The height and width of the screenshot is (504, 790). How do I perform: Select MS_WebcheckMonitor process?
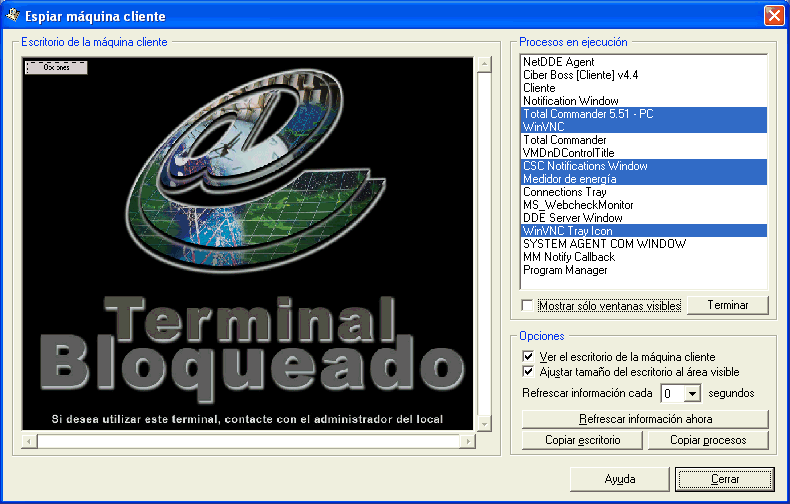click(643, 205)
